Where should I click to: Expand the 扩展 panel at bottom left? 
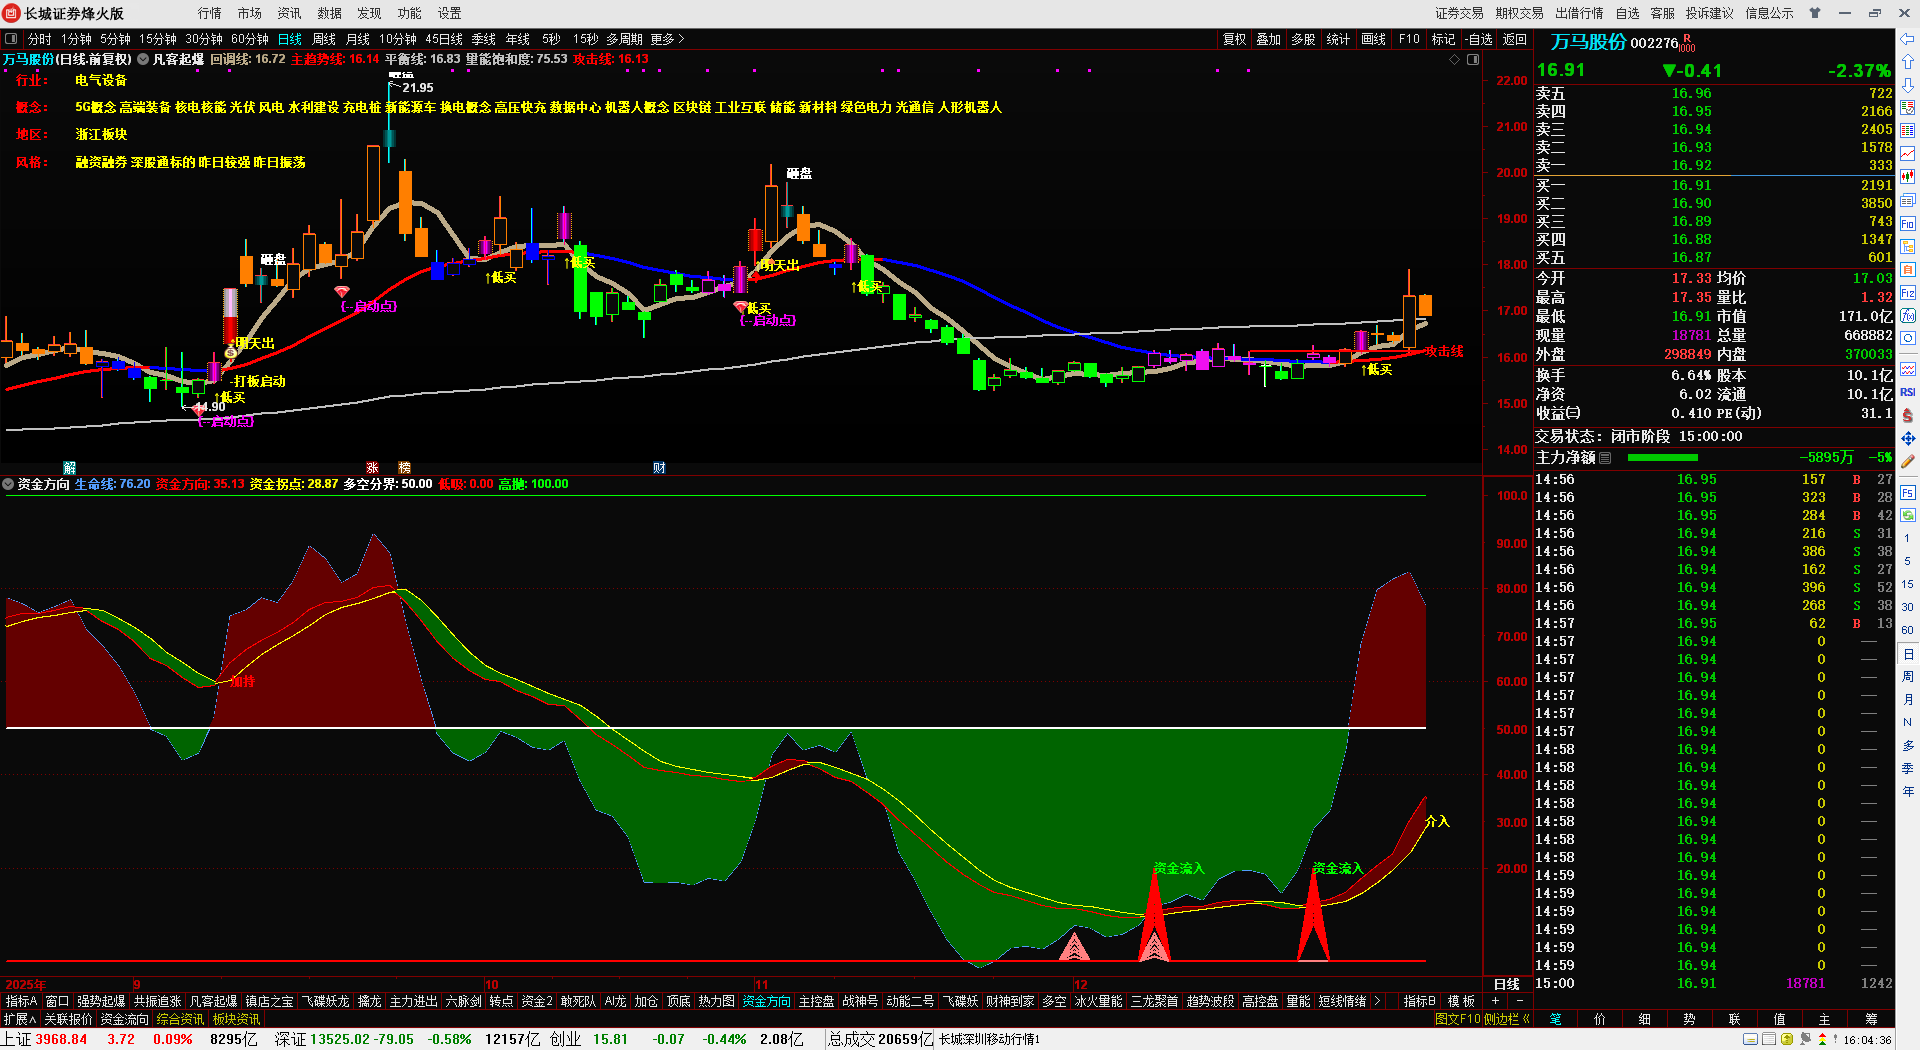click(20, 1019)
